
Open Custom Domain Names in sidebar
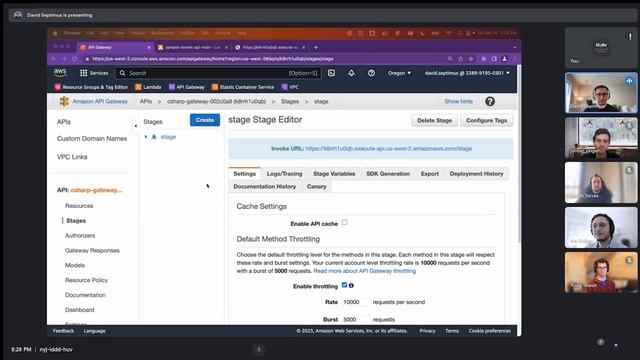92,139
